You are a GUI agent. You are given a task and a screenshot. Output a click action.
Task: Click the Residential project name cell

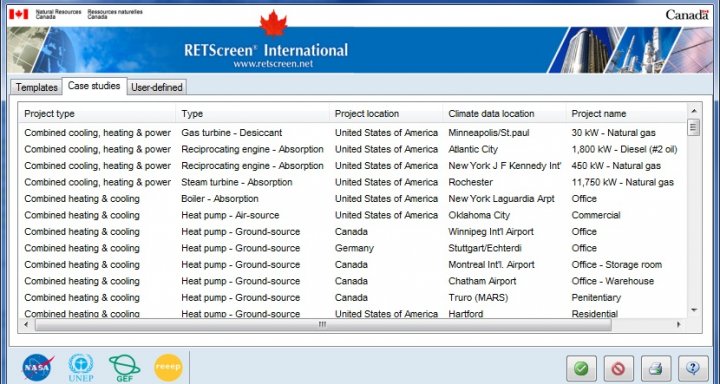pos(595,314)
